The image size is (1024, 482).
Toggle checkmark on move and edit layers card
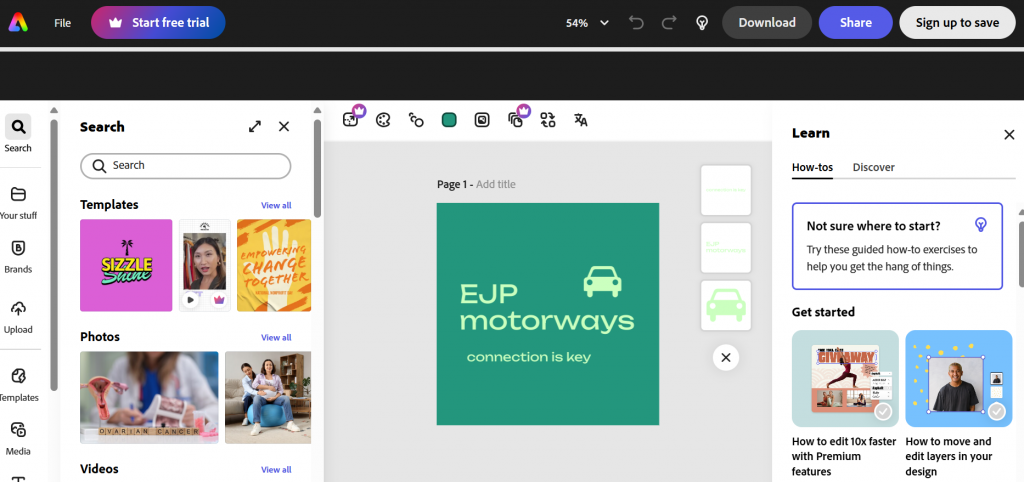coord(997,411)
